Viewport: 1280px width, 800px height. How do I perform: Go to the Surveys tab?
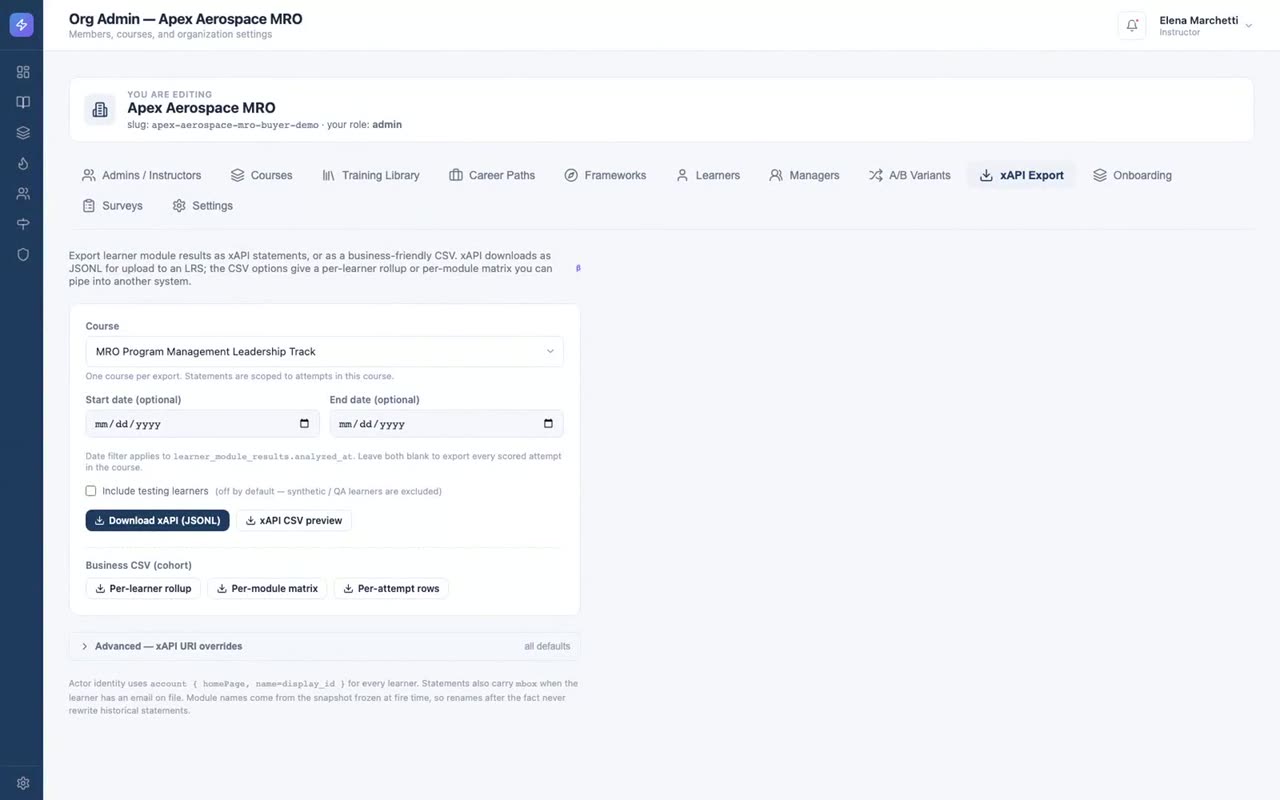pyautogui.click(x=113, y=206)
